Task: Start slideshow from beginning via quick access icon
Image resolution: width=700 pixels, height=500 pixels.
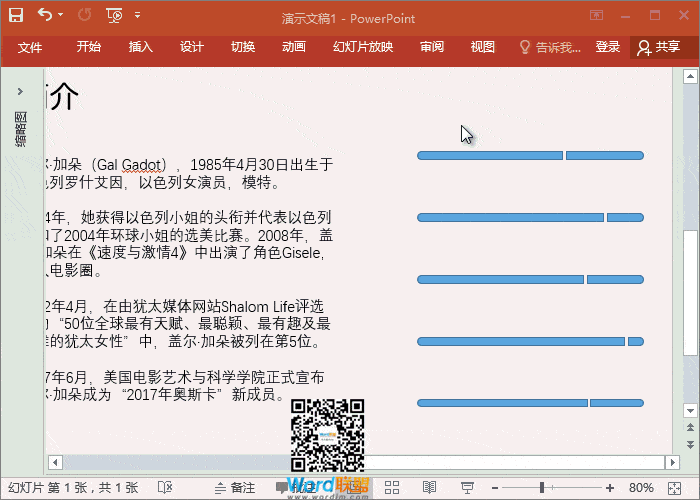Action: coord(114,15)
